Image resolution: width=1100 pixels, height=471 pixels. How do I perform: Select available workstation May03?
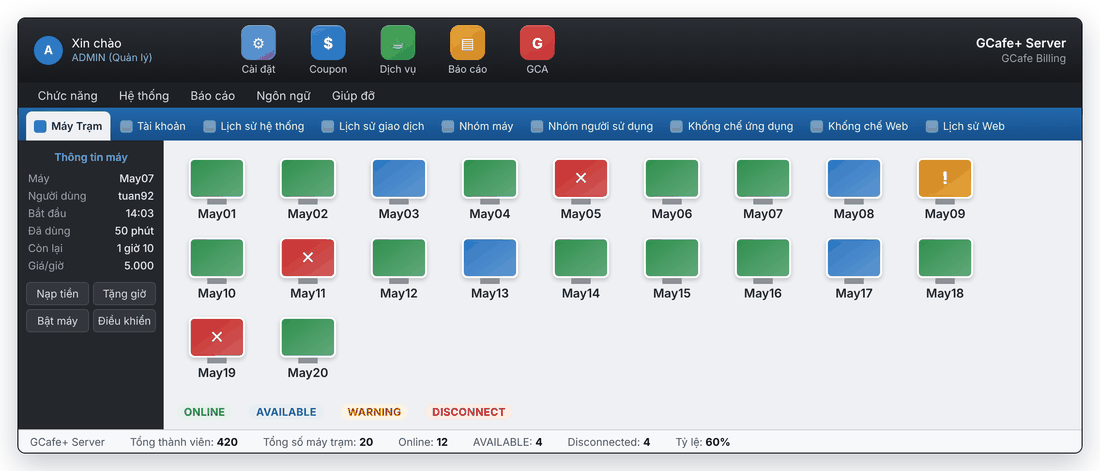click(x=398, y=189)
